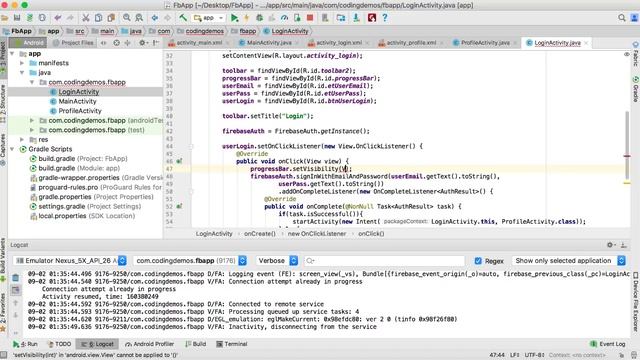
Task: Click the onCreate() breadcrumb below editor
Action: [260, 234]
